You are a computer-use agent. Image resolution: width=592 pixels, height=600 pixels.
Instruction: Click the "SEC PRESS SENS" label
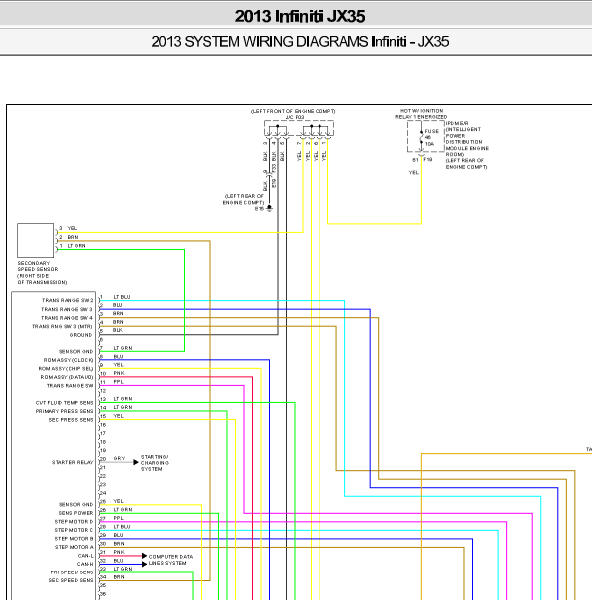(71, 420)
